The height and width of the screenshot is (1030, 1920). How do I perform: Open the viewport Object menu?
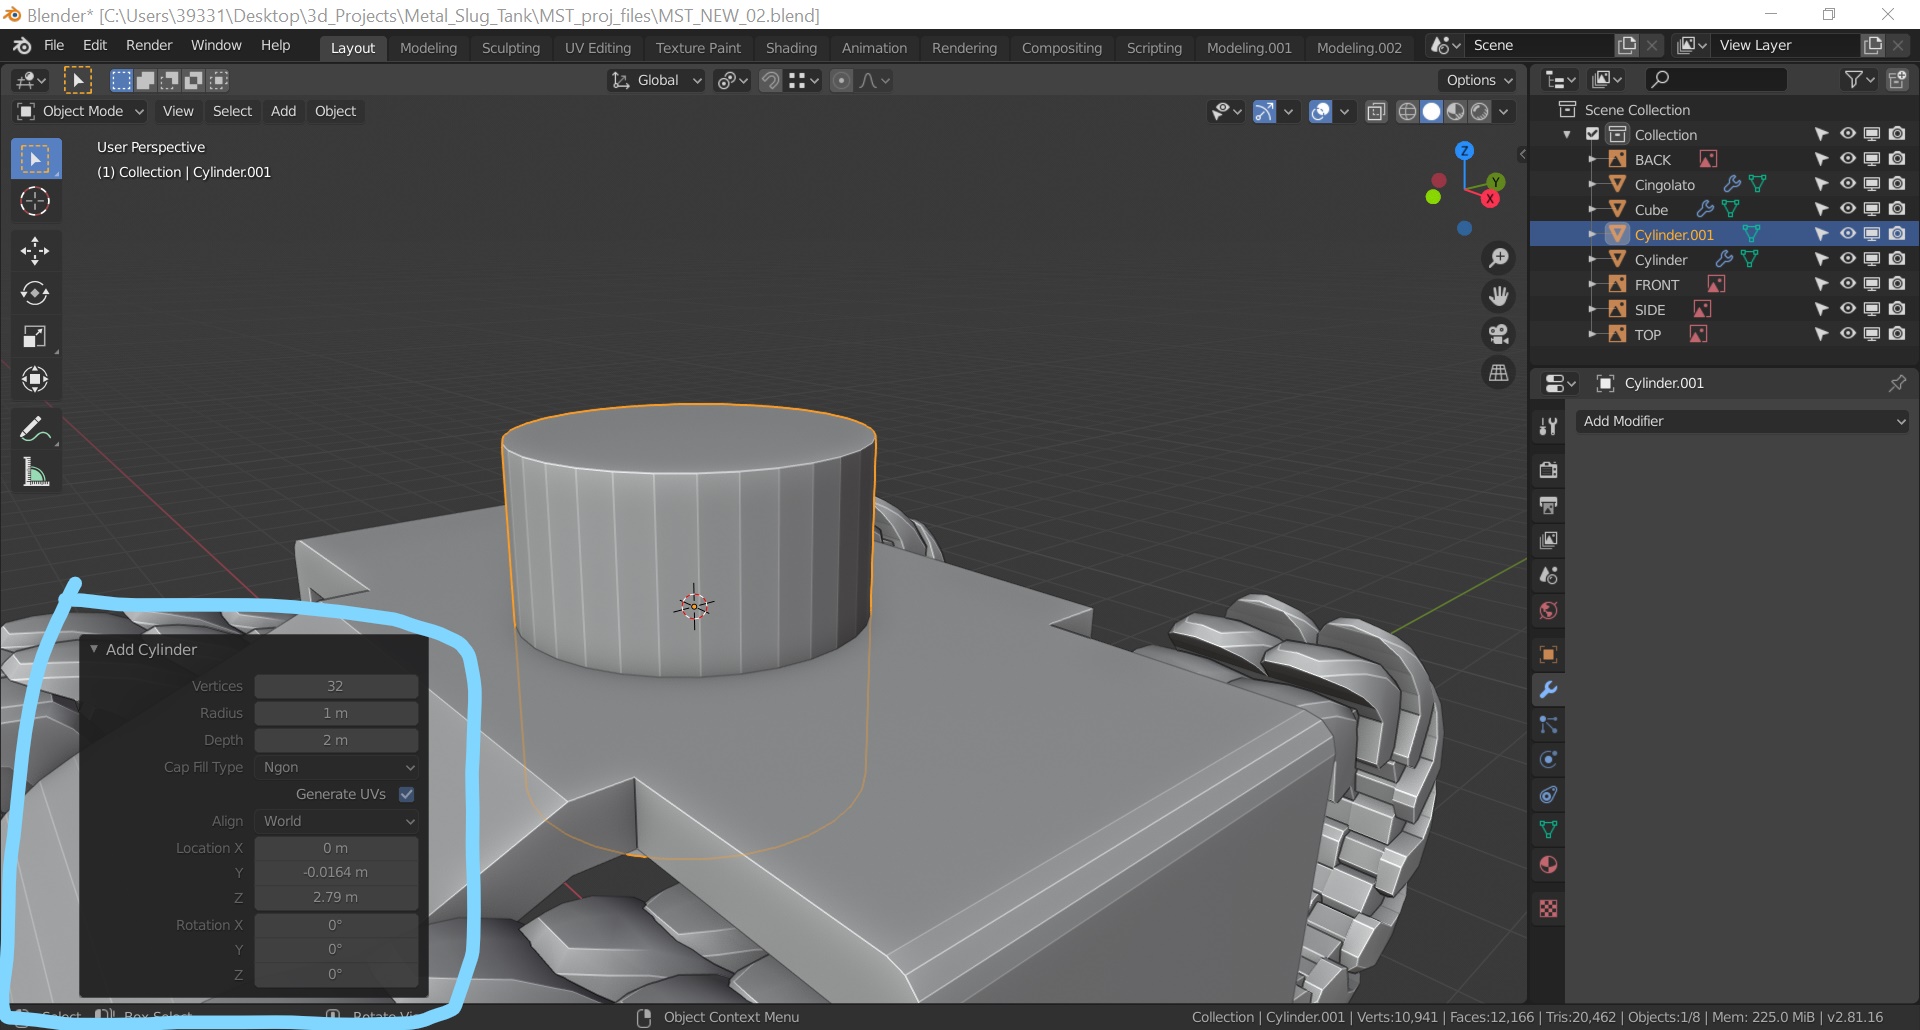[x=335, y=111]
